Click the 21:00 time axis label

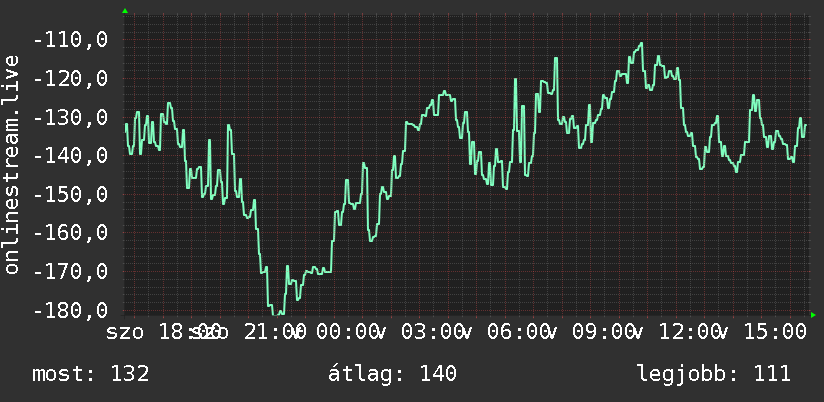coord(275,332)
